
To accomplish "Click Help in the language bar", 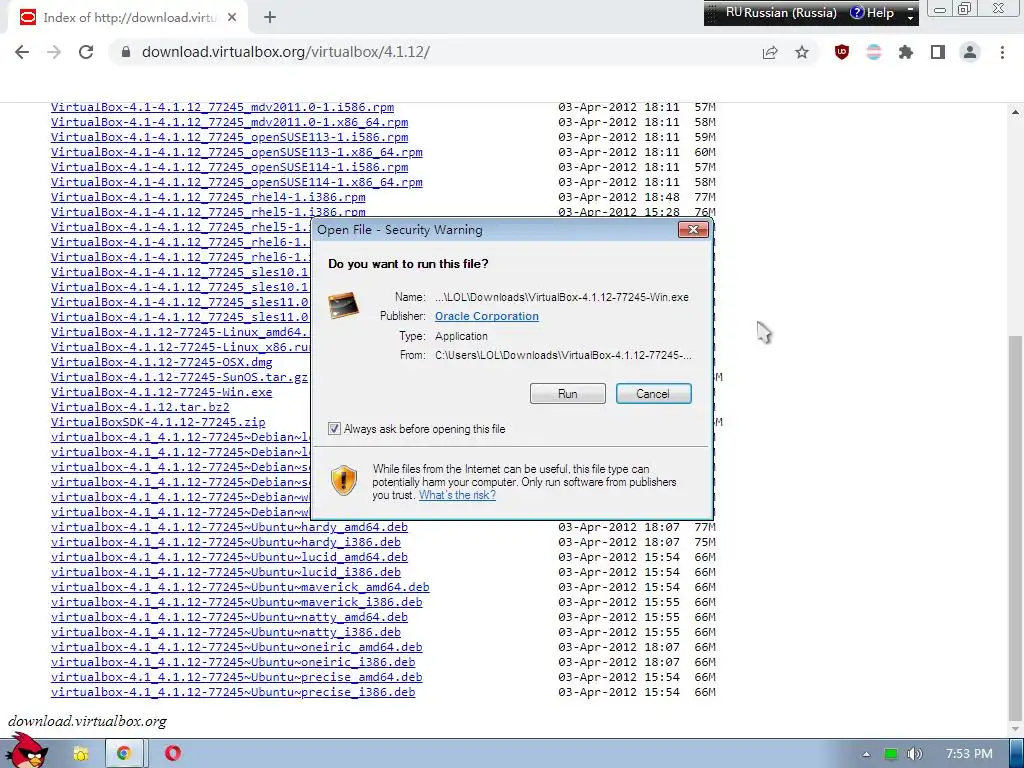I will [872, 12].
